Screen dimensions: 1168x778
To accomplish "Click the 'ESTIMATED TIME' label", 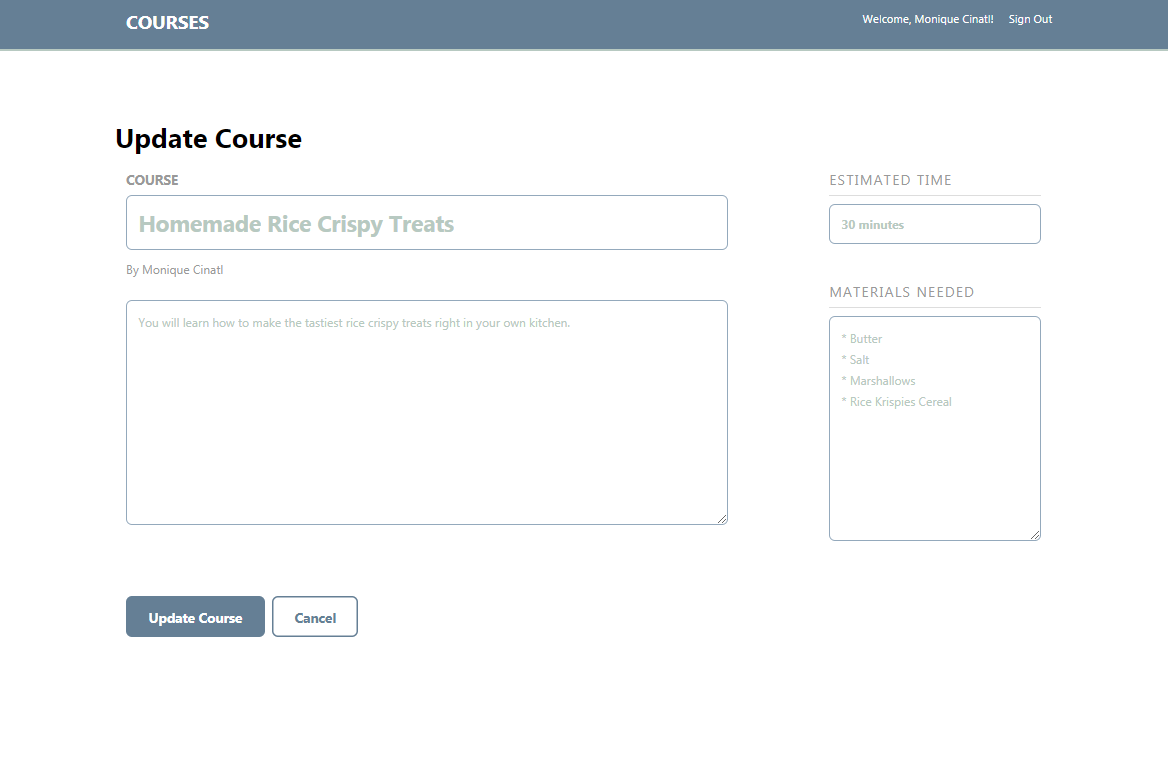I will [x=890, y=180].
